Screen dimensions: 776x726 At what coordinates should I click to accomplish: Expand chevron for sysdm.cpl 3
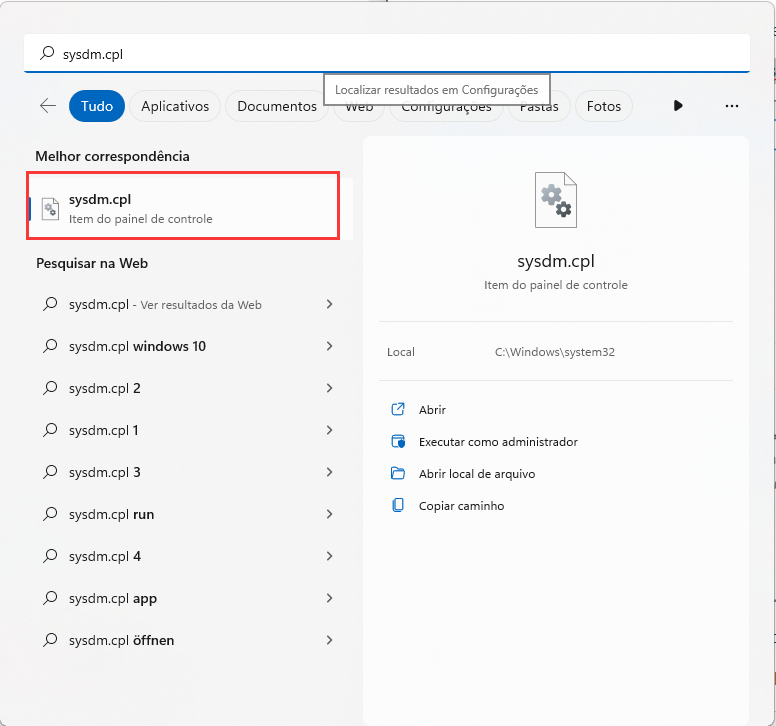click(329, 472)
